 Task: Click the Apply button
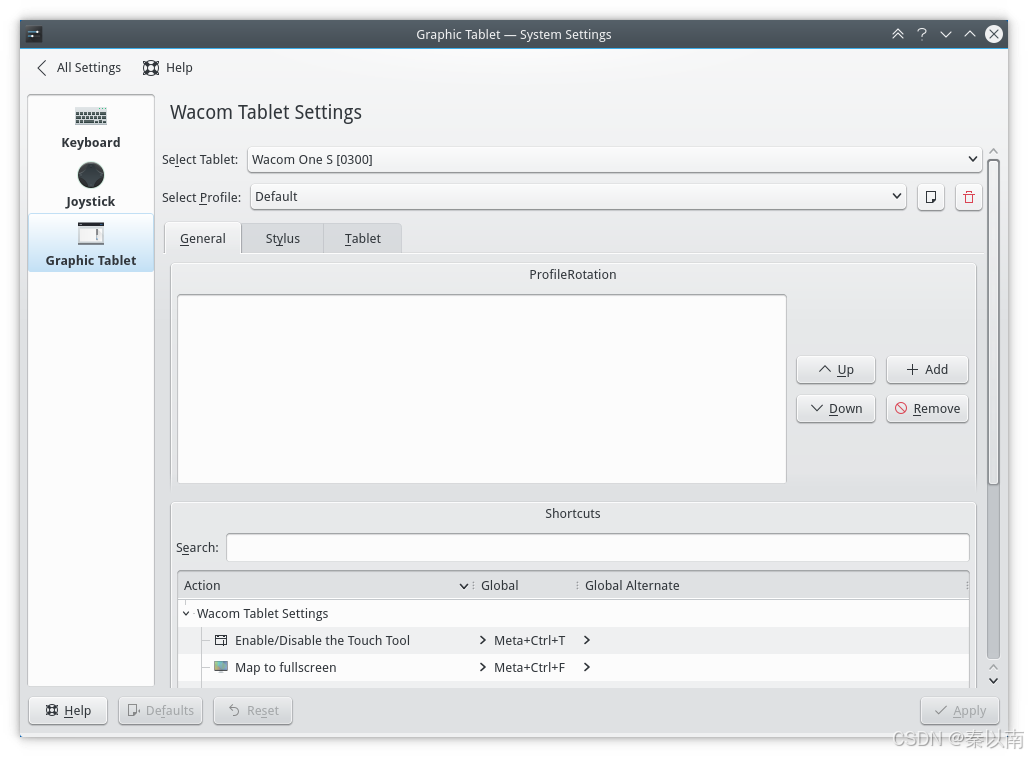pyautogui.click(x=960, y=710)
